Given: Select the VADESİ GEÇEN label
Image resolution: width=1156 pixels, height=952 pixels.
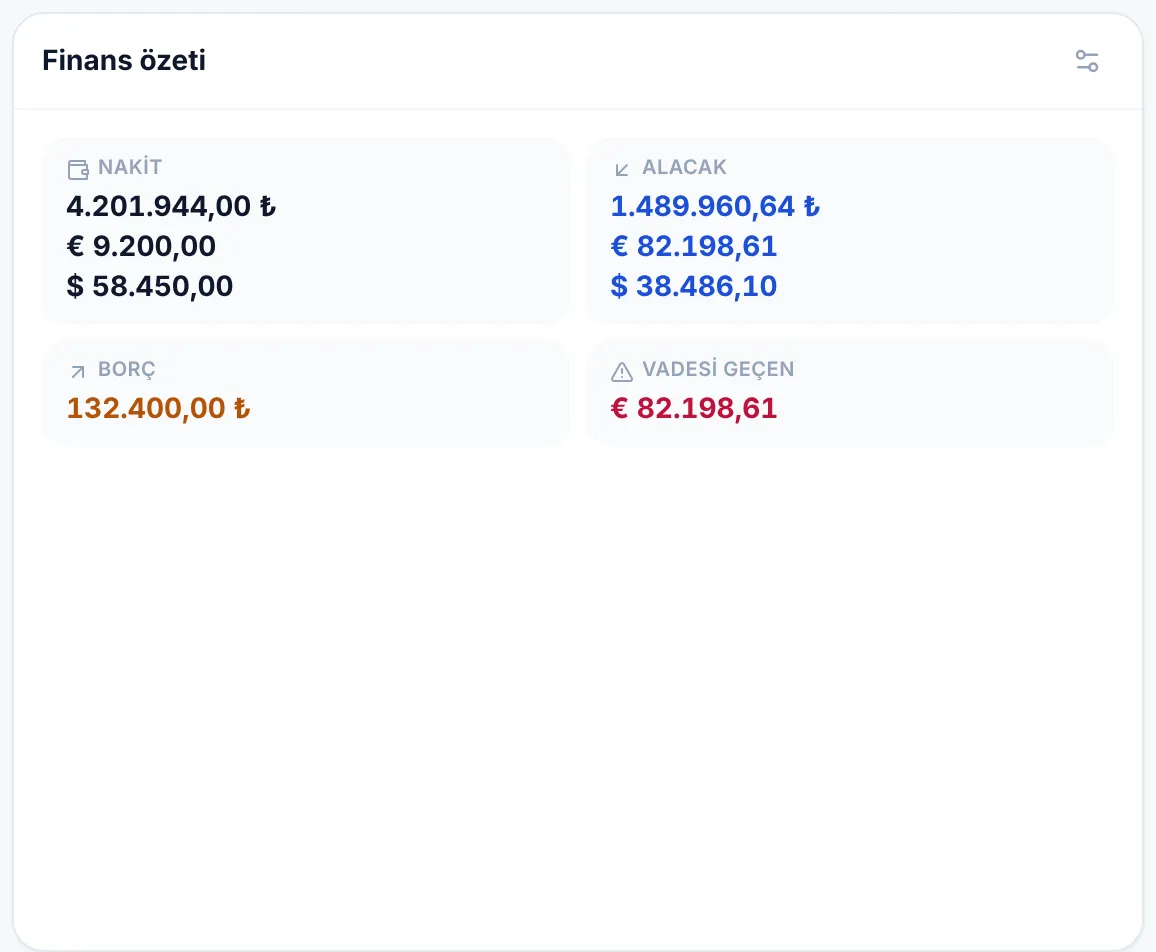Looking at the screenshot, I should (x=718, y=369).
